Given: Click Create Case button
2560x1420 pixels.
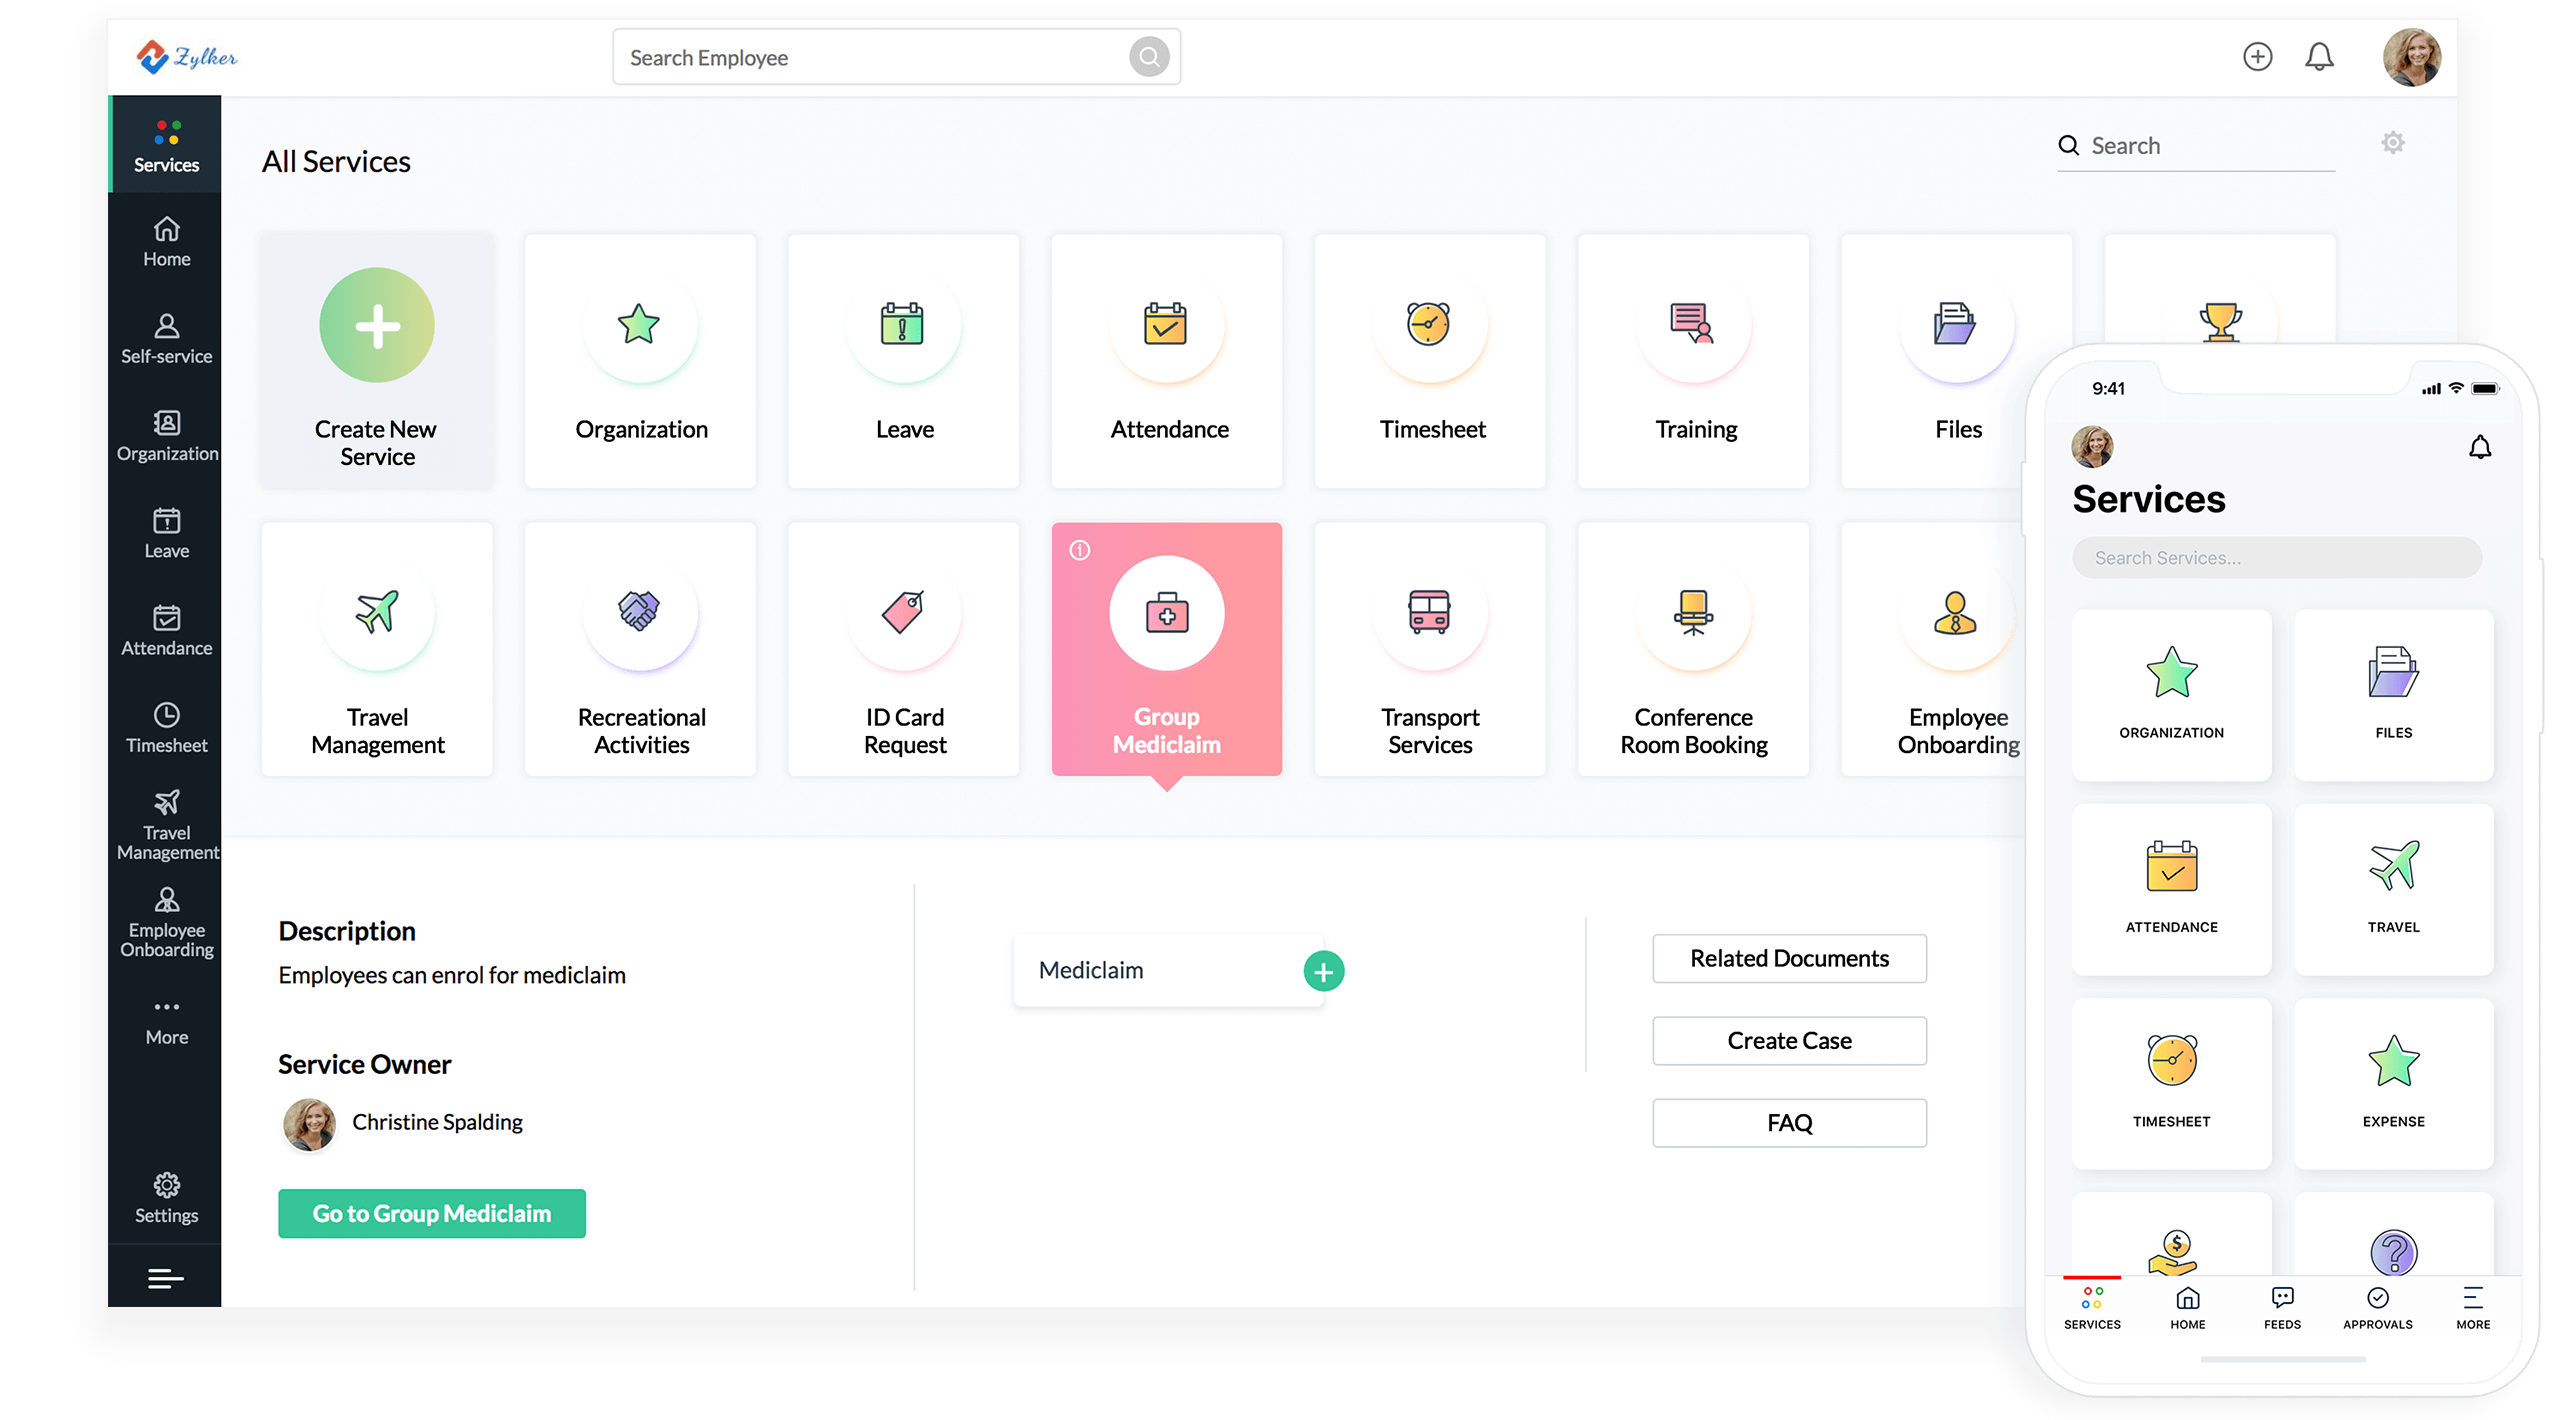Looking at the screenshot, I should click(1787, 1039).
